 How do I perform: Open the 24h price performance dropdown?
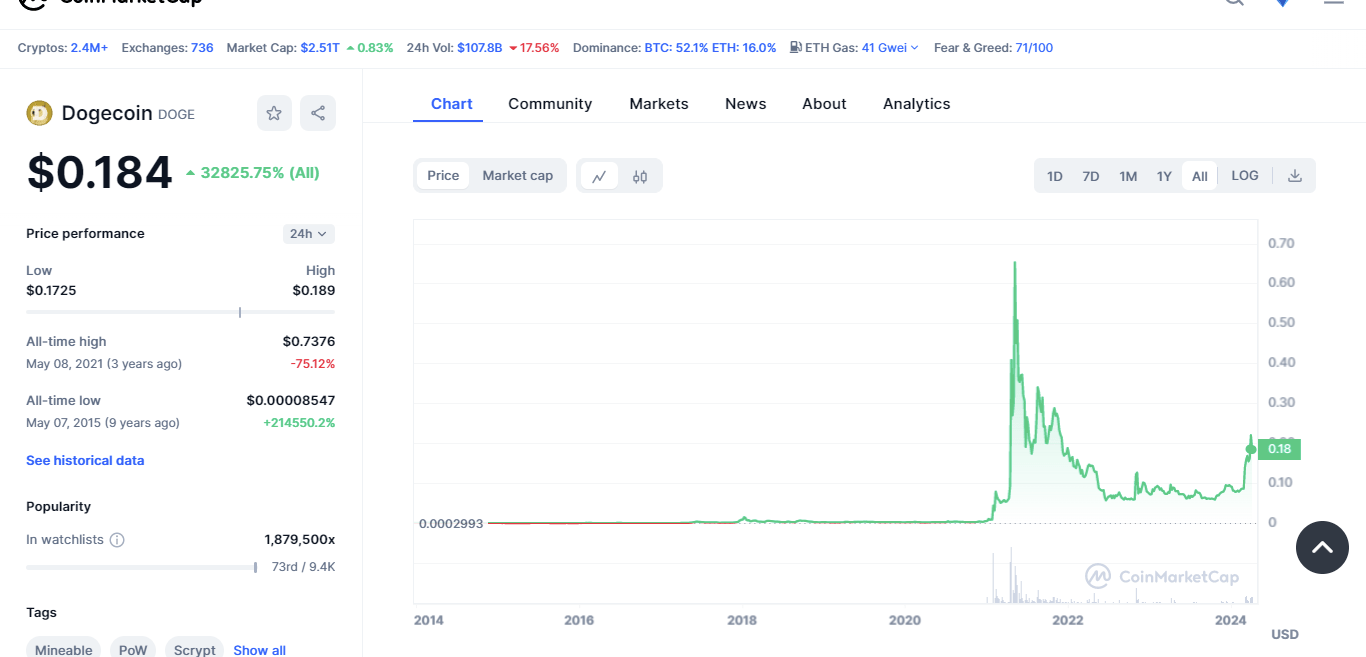pyautogui.click(x=309, y=234)
